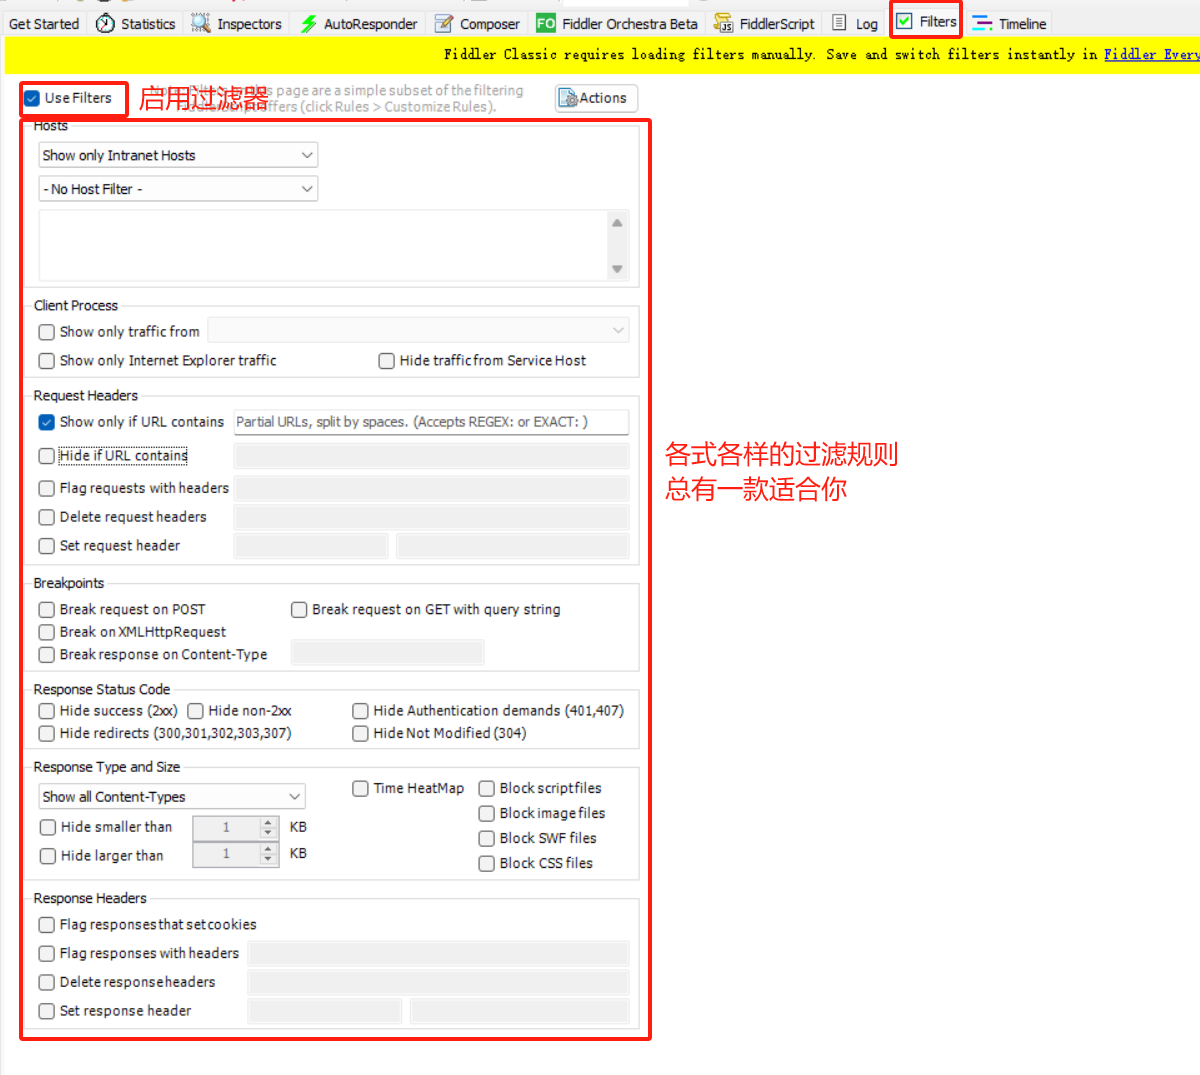Click the Log document icon
Image resolution: width=1200 pixels, height=1075 pixels.
[840, 23]
